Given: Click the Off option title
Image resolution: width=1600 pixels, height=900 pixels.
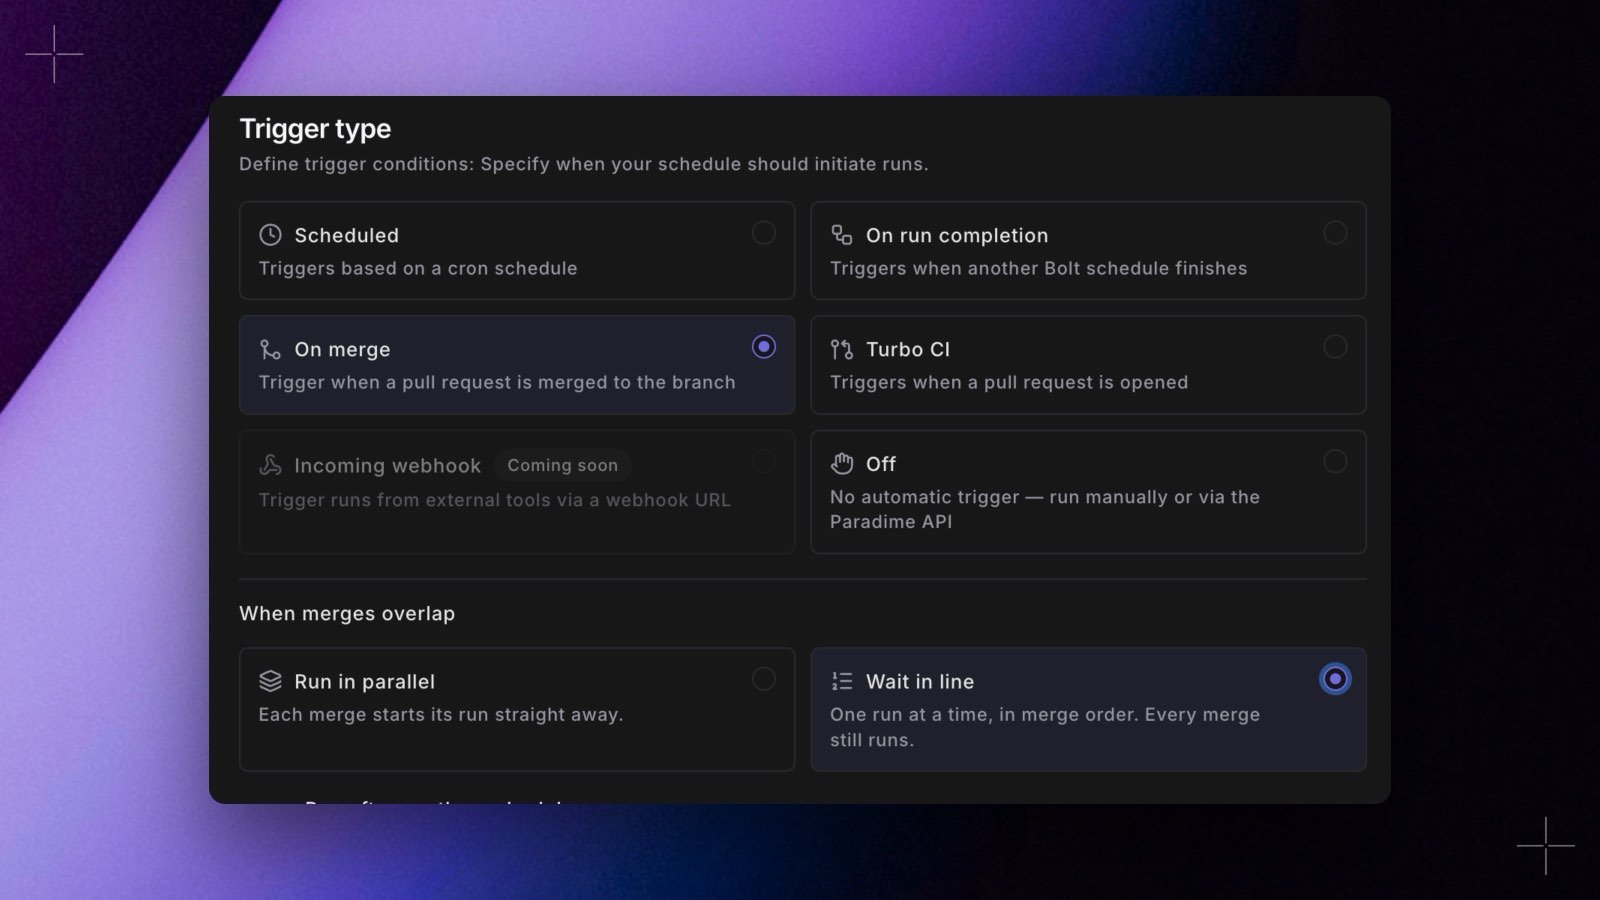Looking at the screenshot, I should point(881,463).
